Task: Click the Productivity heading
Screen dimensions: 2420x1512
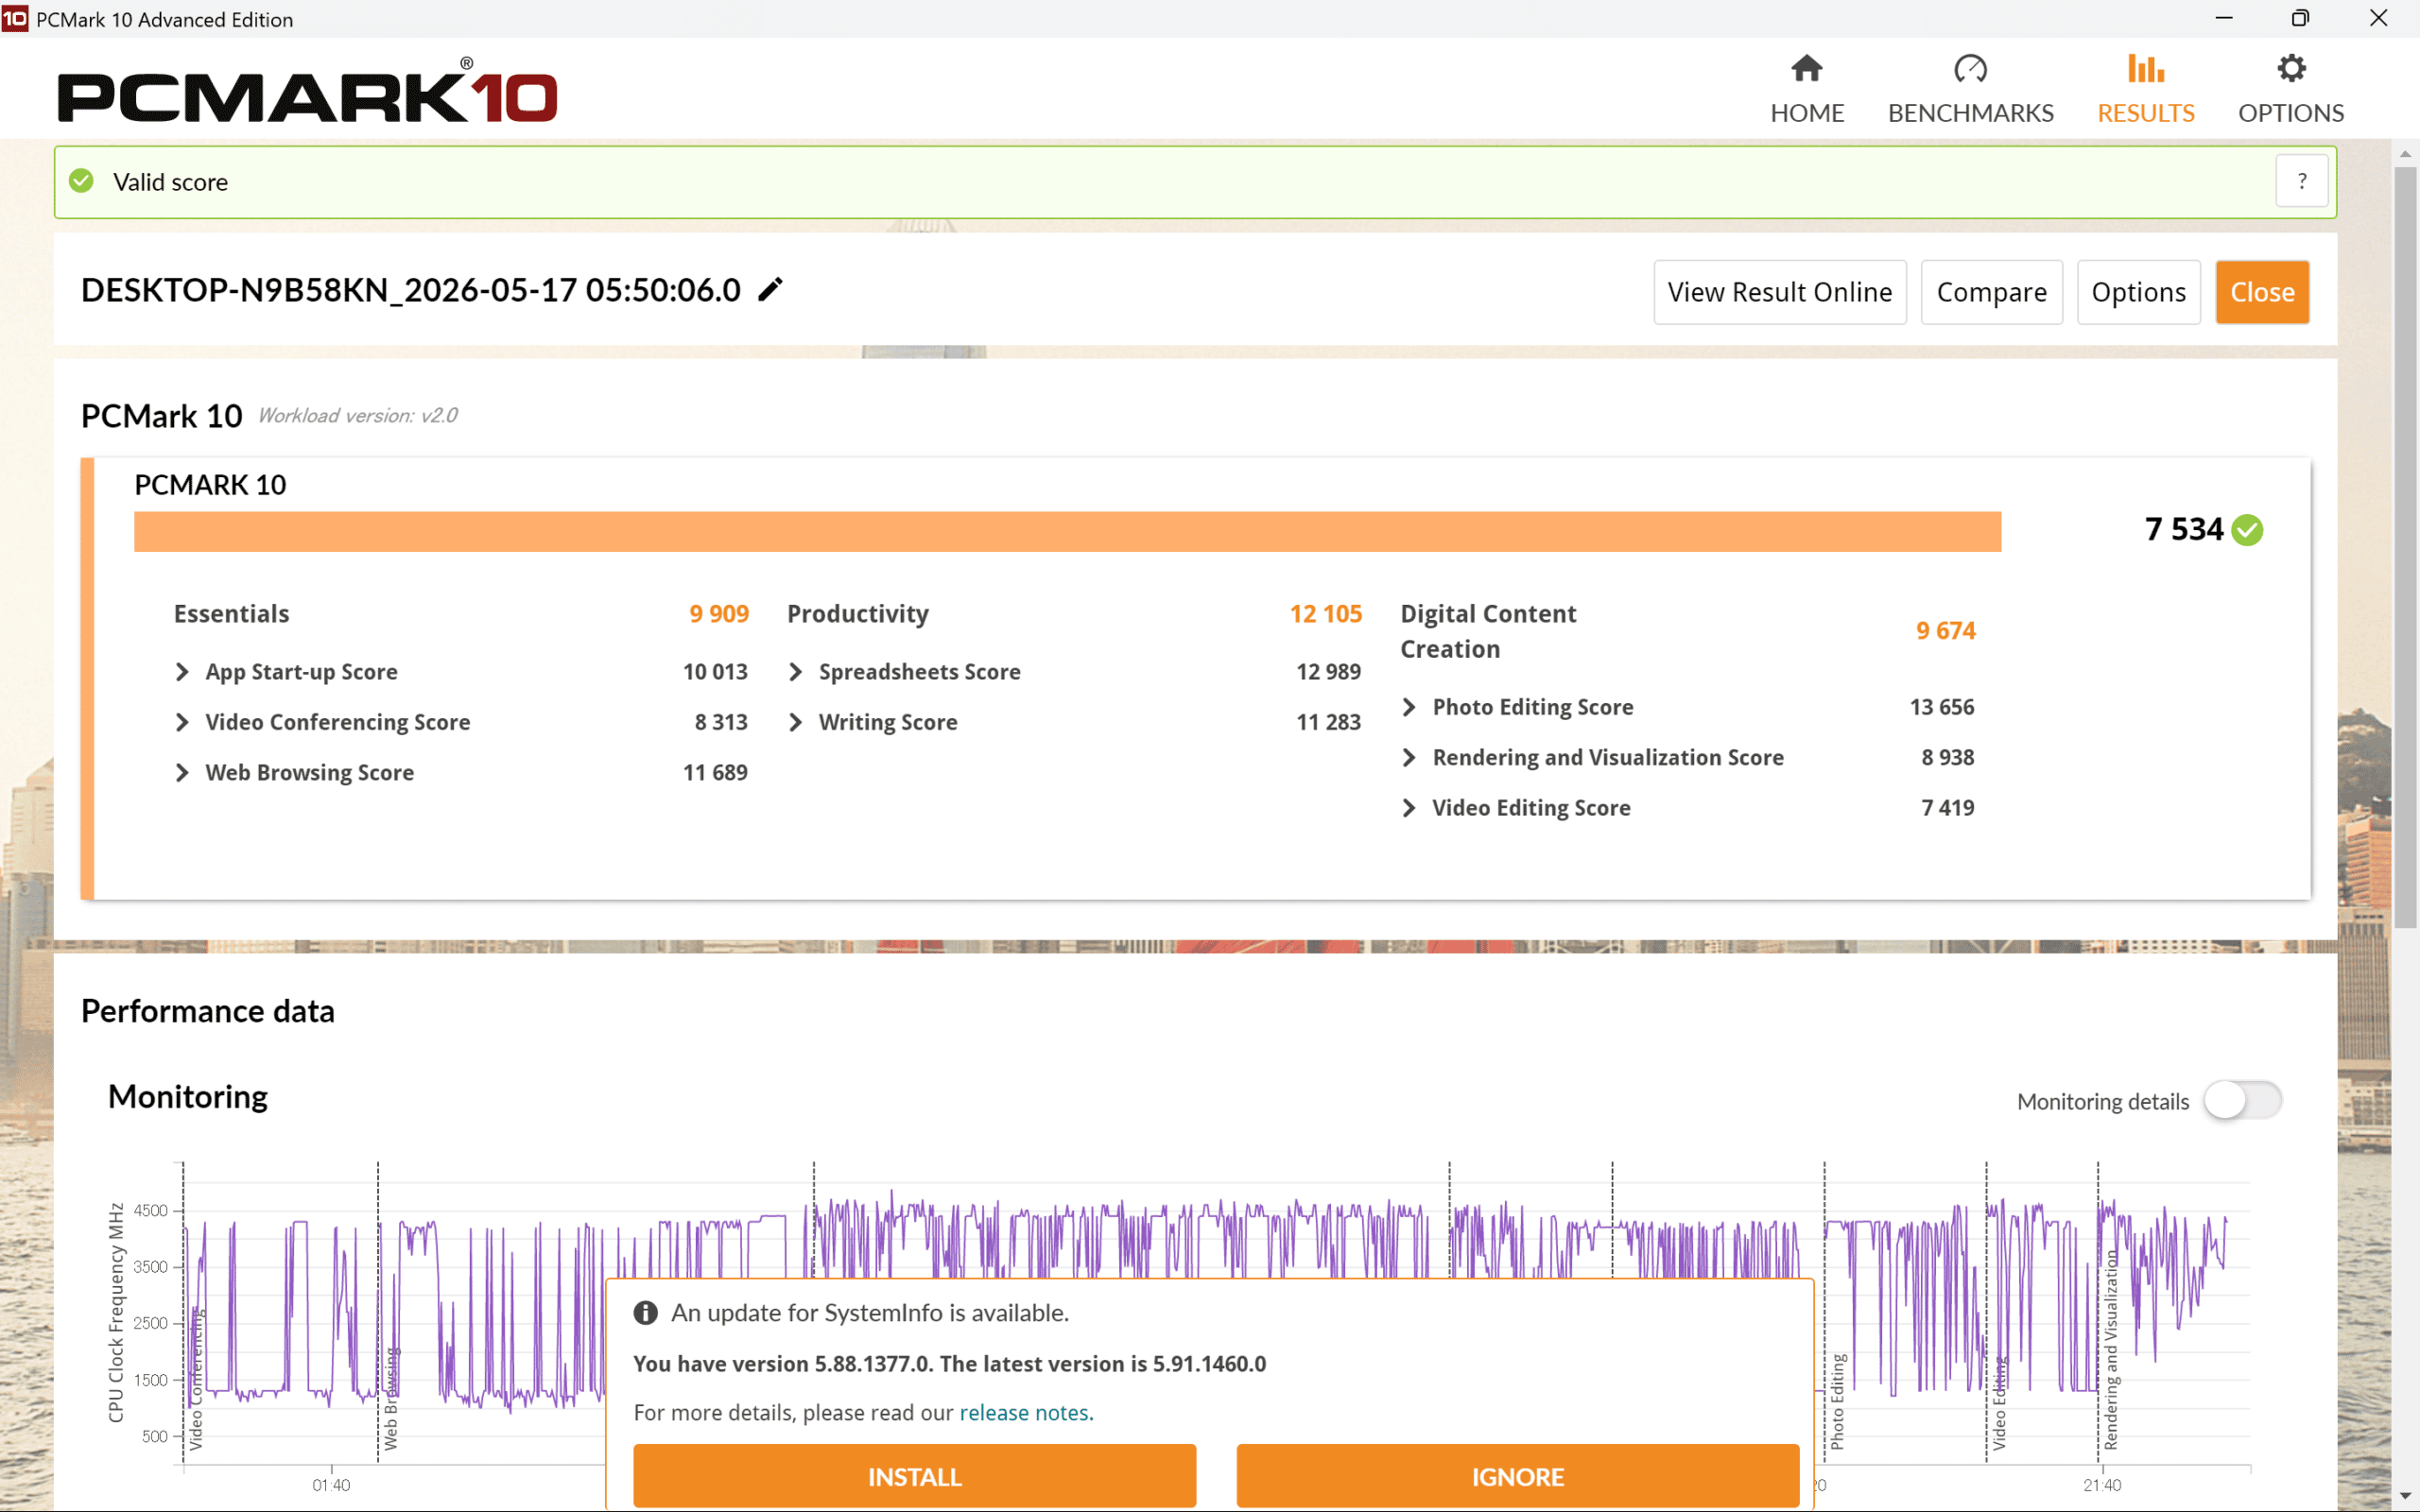Action: pos(858,614)
